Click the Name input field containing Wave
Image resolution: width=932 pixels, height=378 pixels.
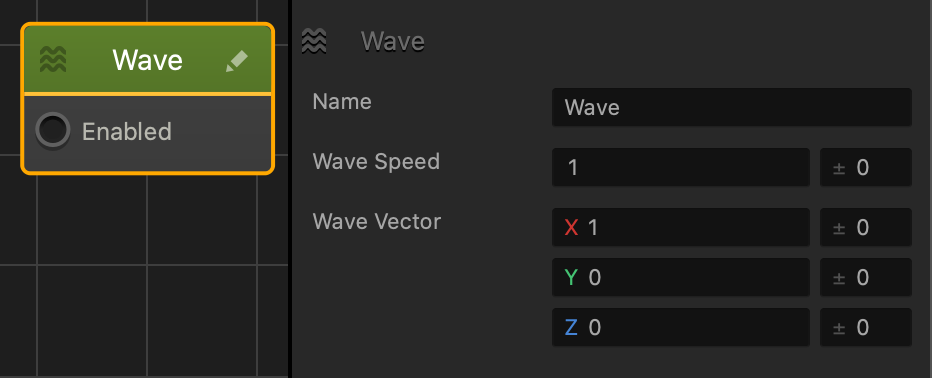(x=732, y=107)
